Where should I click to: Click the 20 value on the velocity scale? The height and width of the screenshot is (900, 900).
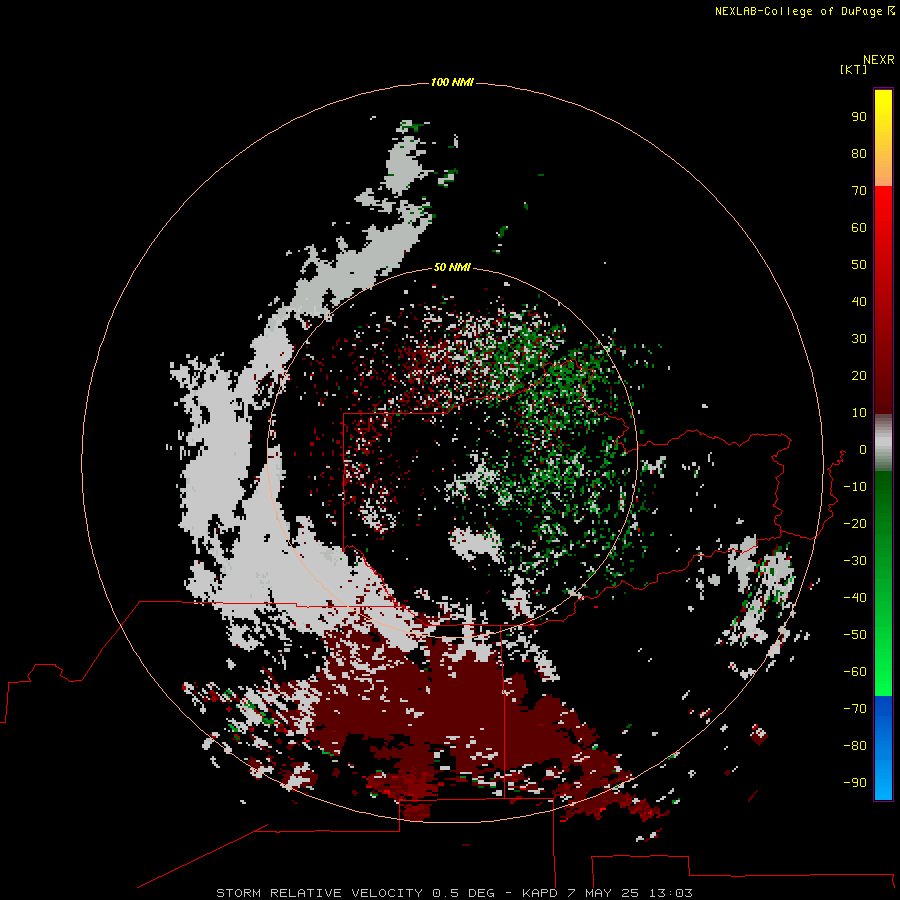coord(859,375)
